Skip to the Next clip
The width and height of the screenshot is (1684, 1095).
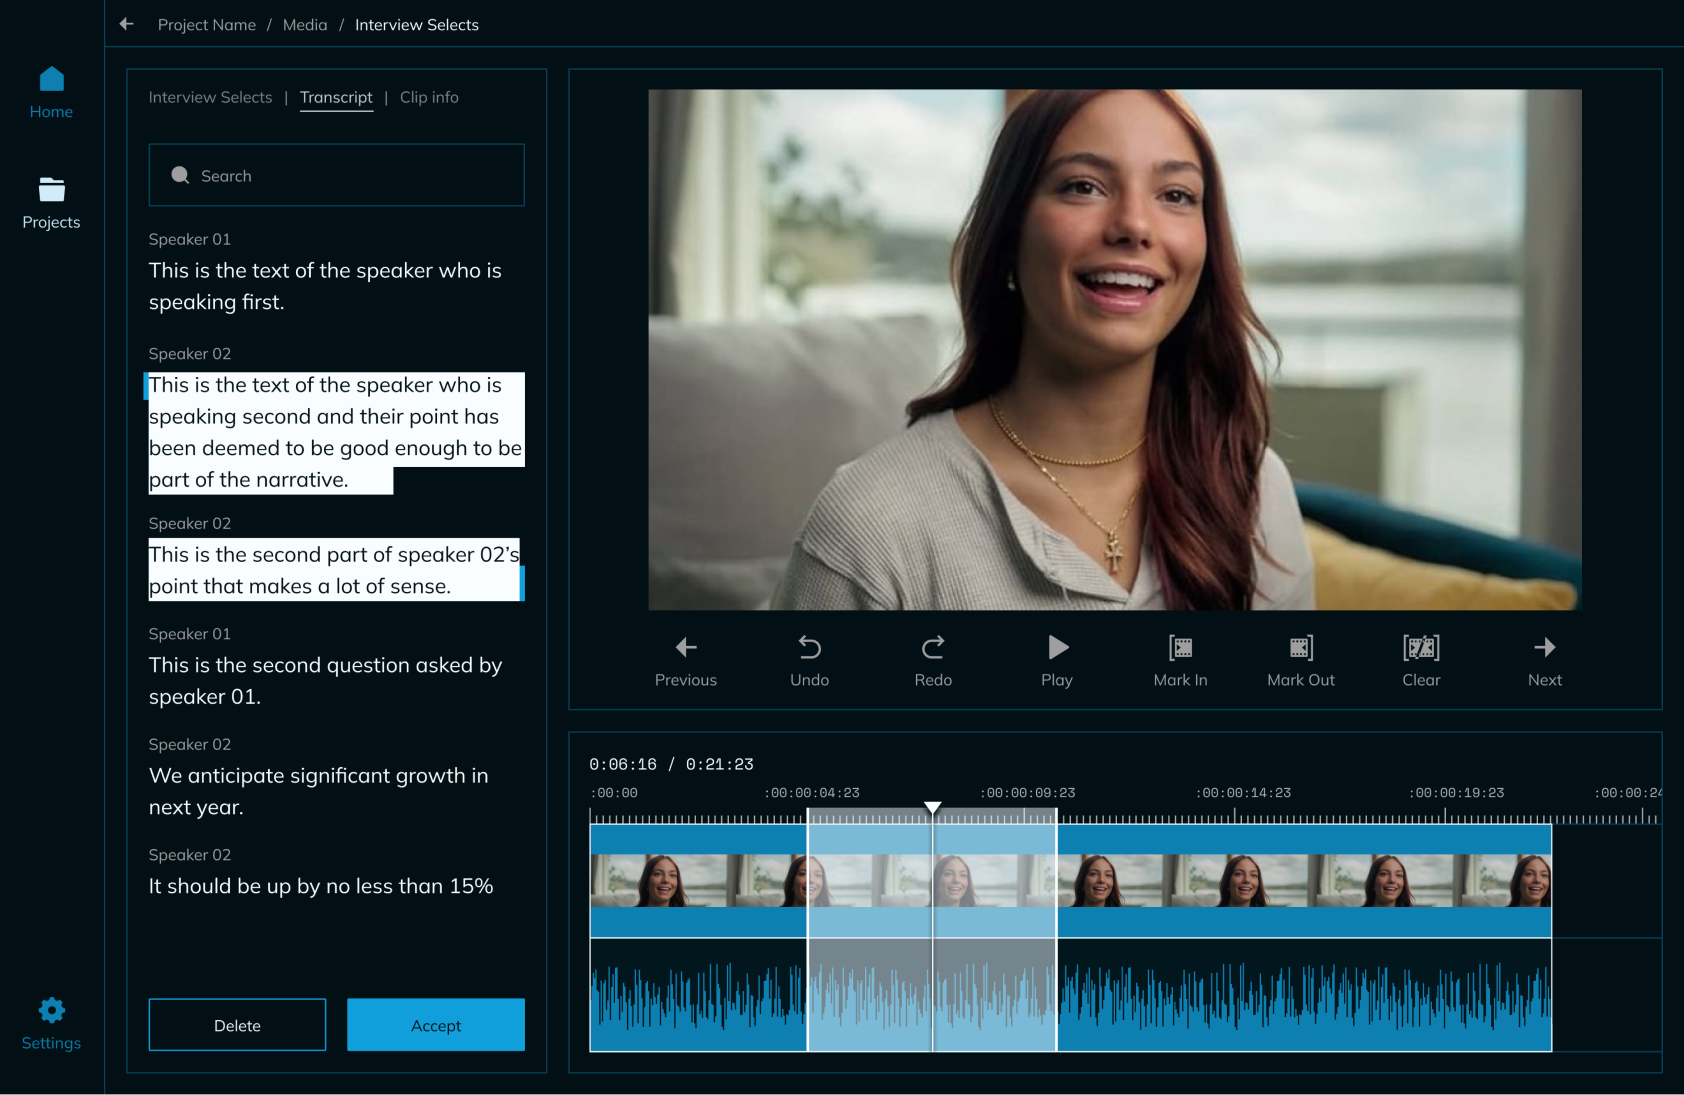1544,648
